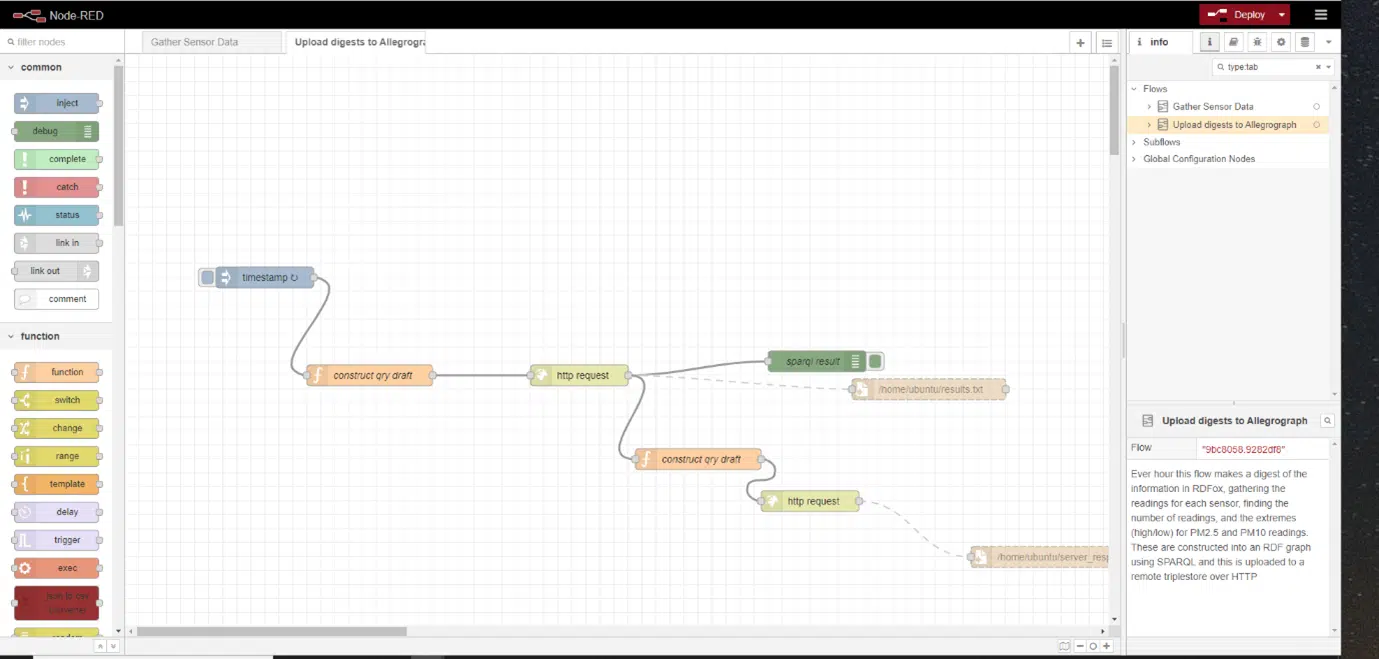Click the Deploy button

tap(1237, 14)
